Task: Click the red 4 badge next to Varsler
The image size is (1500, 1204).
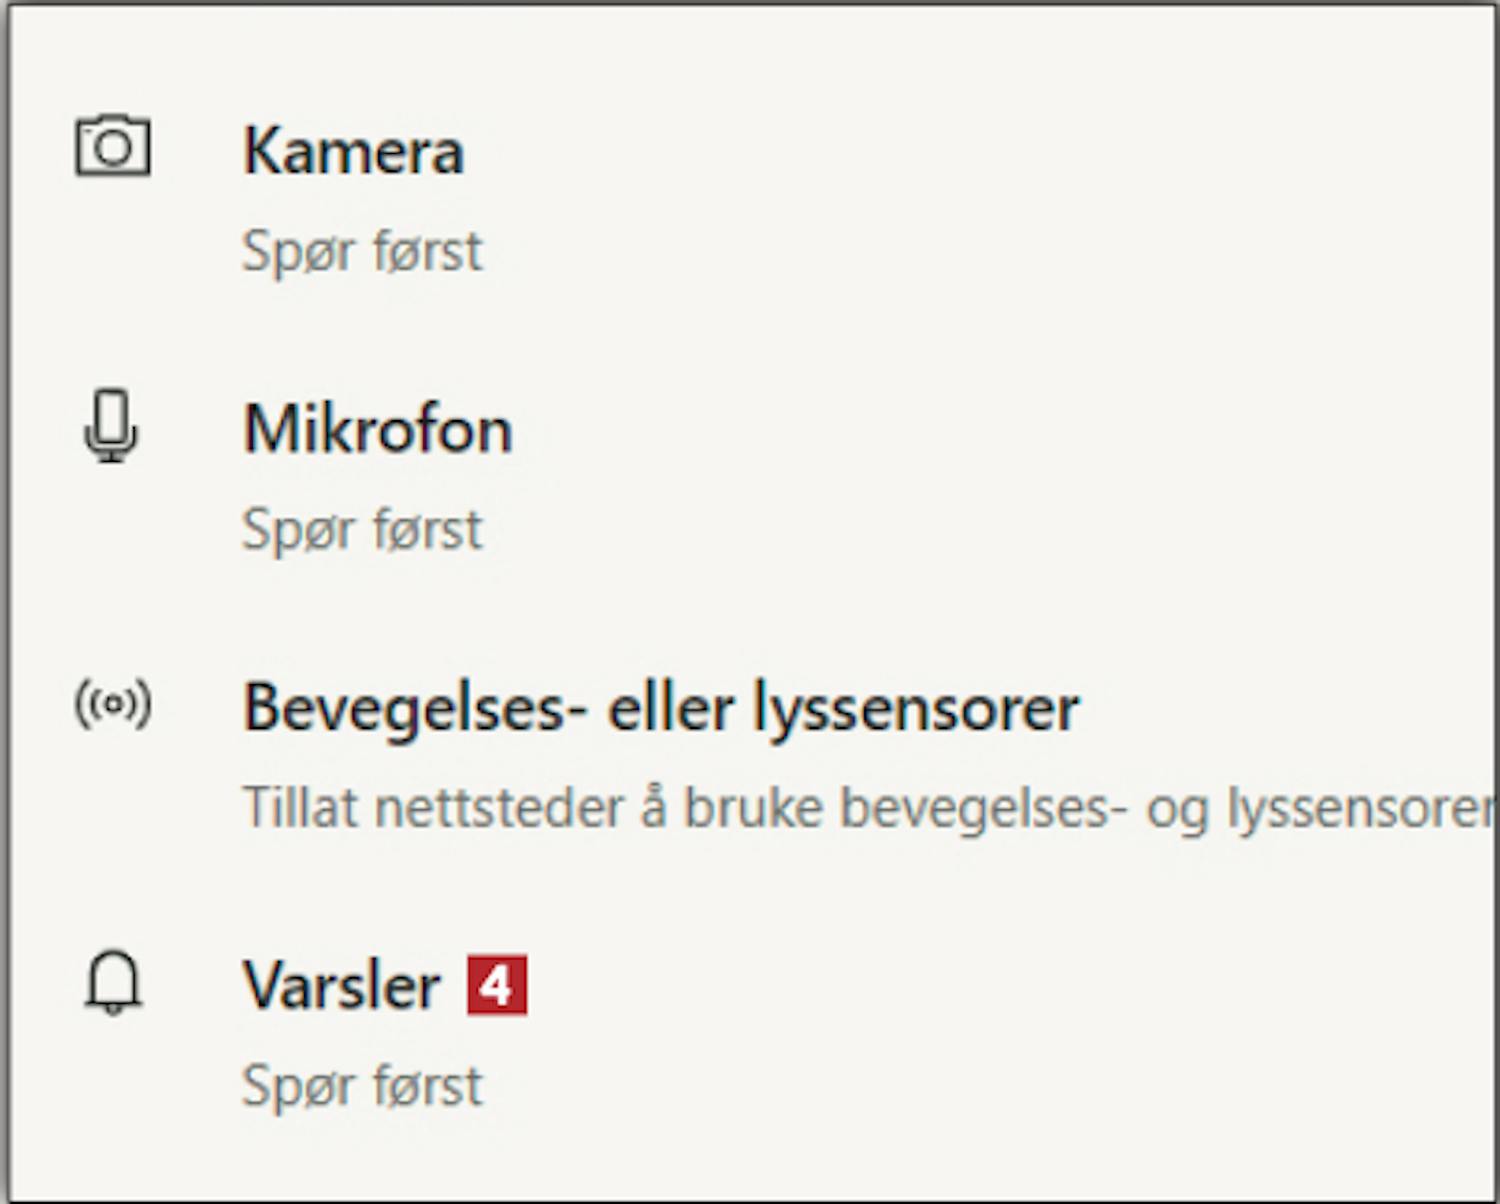Action: (497, 986)
